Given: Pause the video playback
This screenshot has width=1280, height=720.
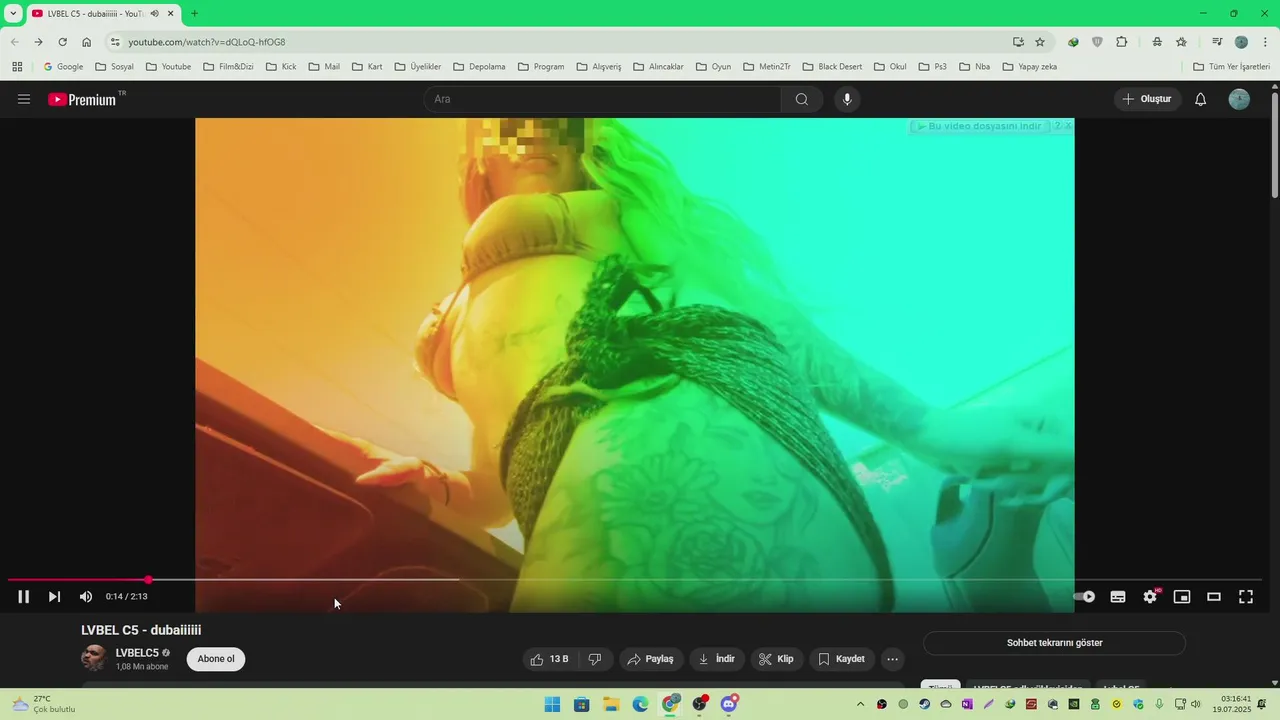Looking at the screenshot, I should click(x=23, y=597).
